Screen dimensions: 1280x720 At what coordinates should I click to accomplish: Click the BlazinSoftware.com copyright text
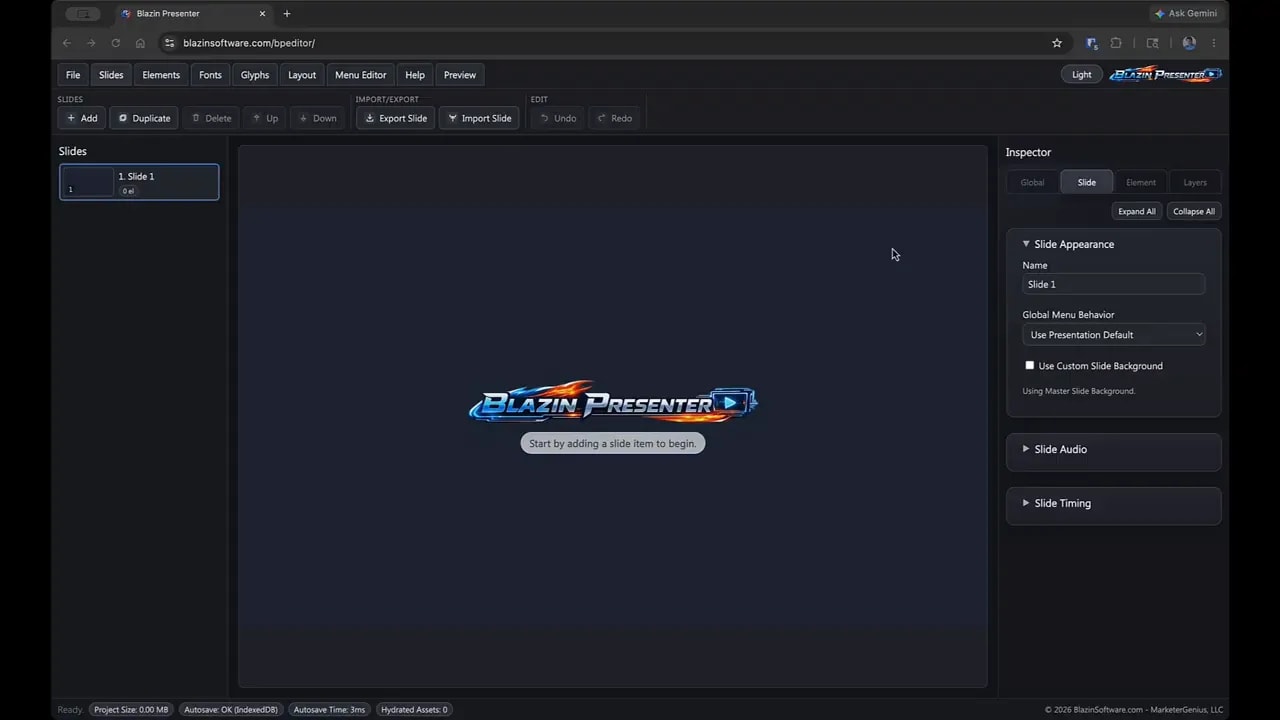(x=1134, y=710)
